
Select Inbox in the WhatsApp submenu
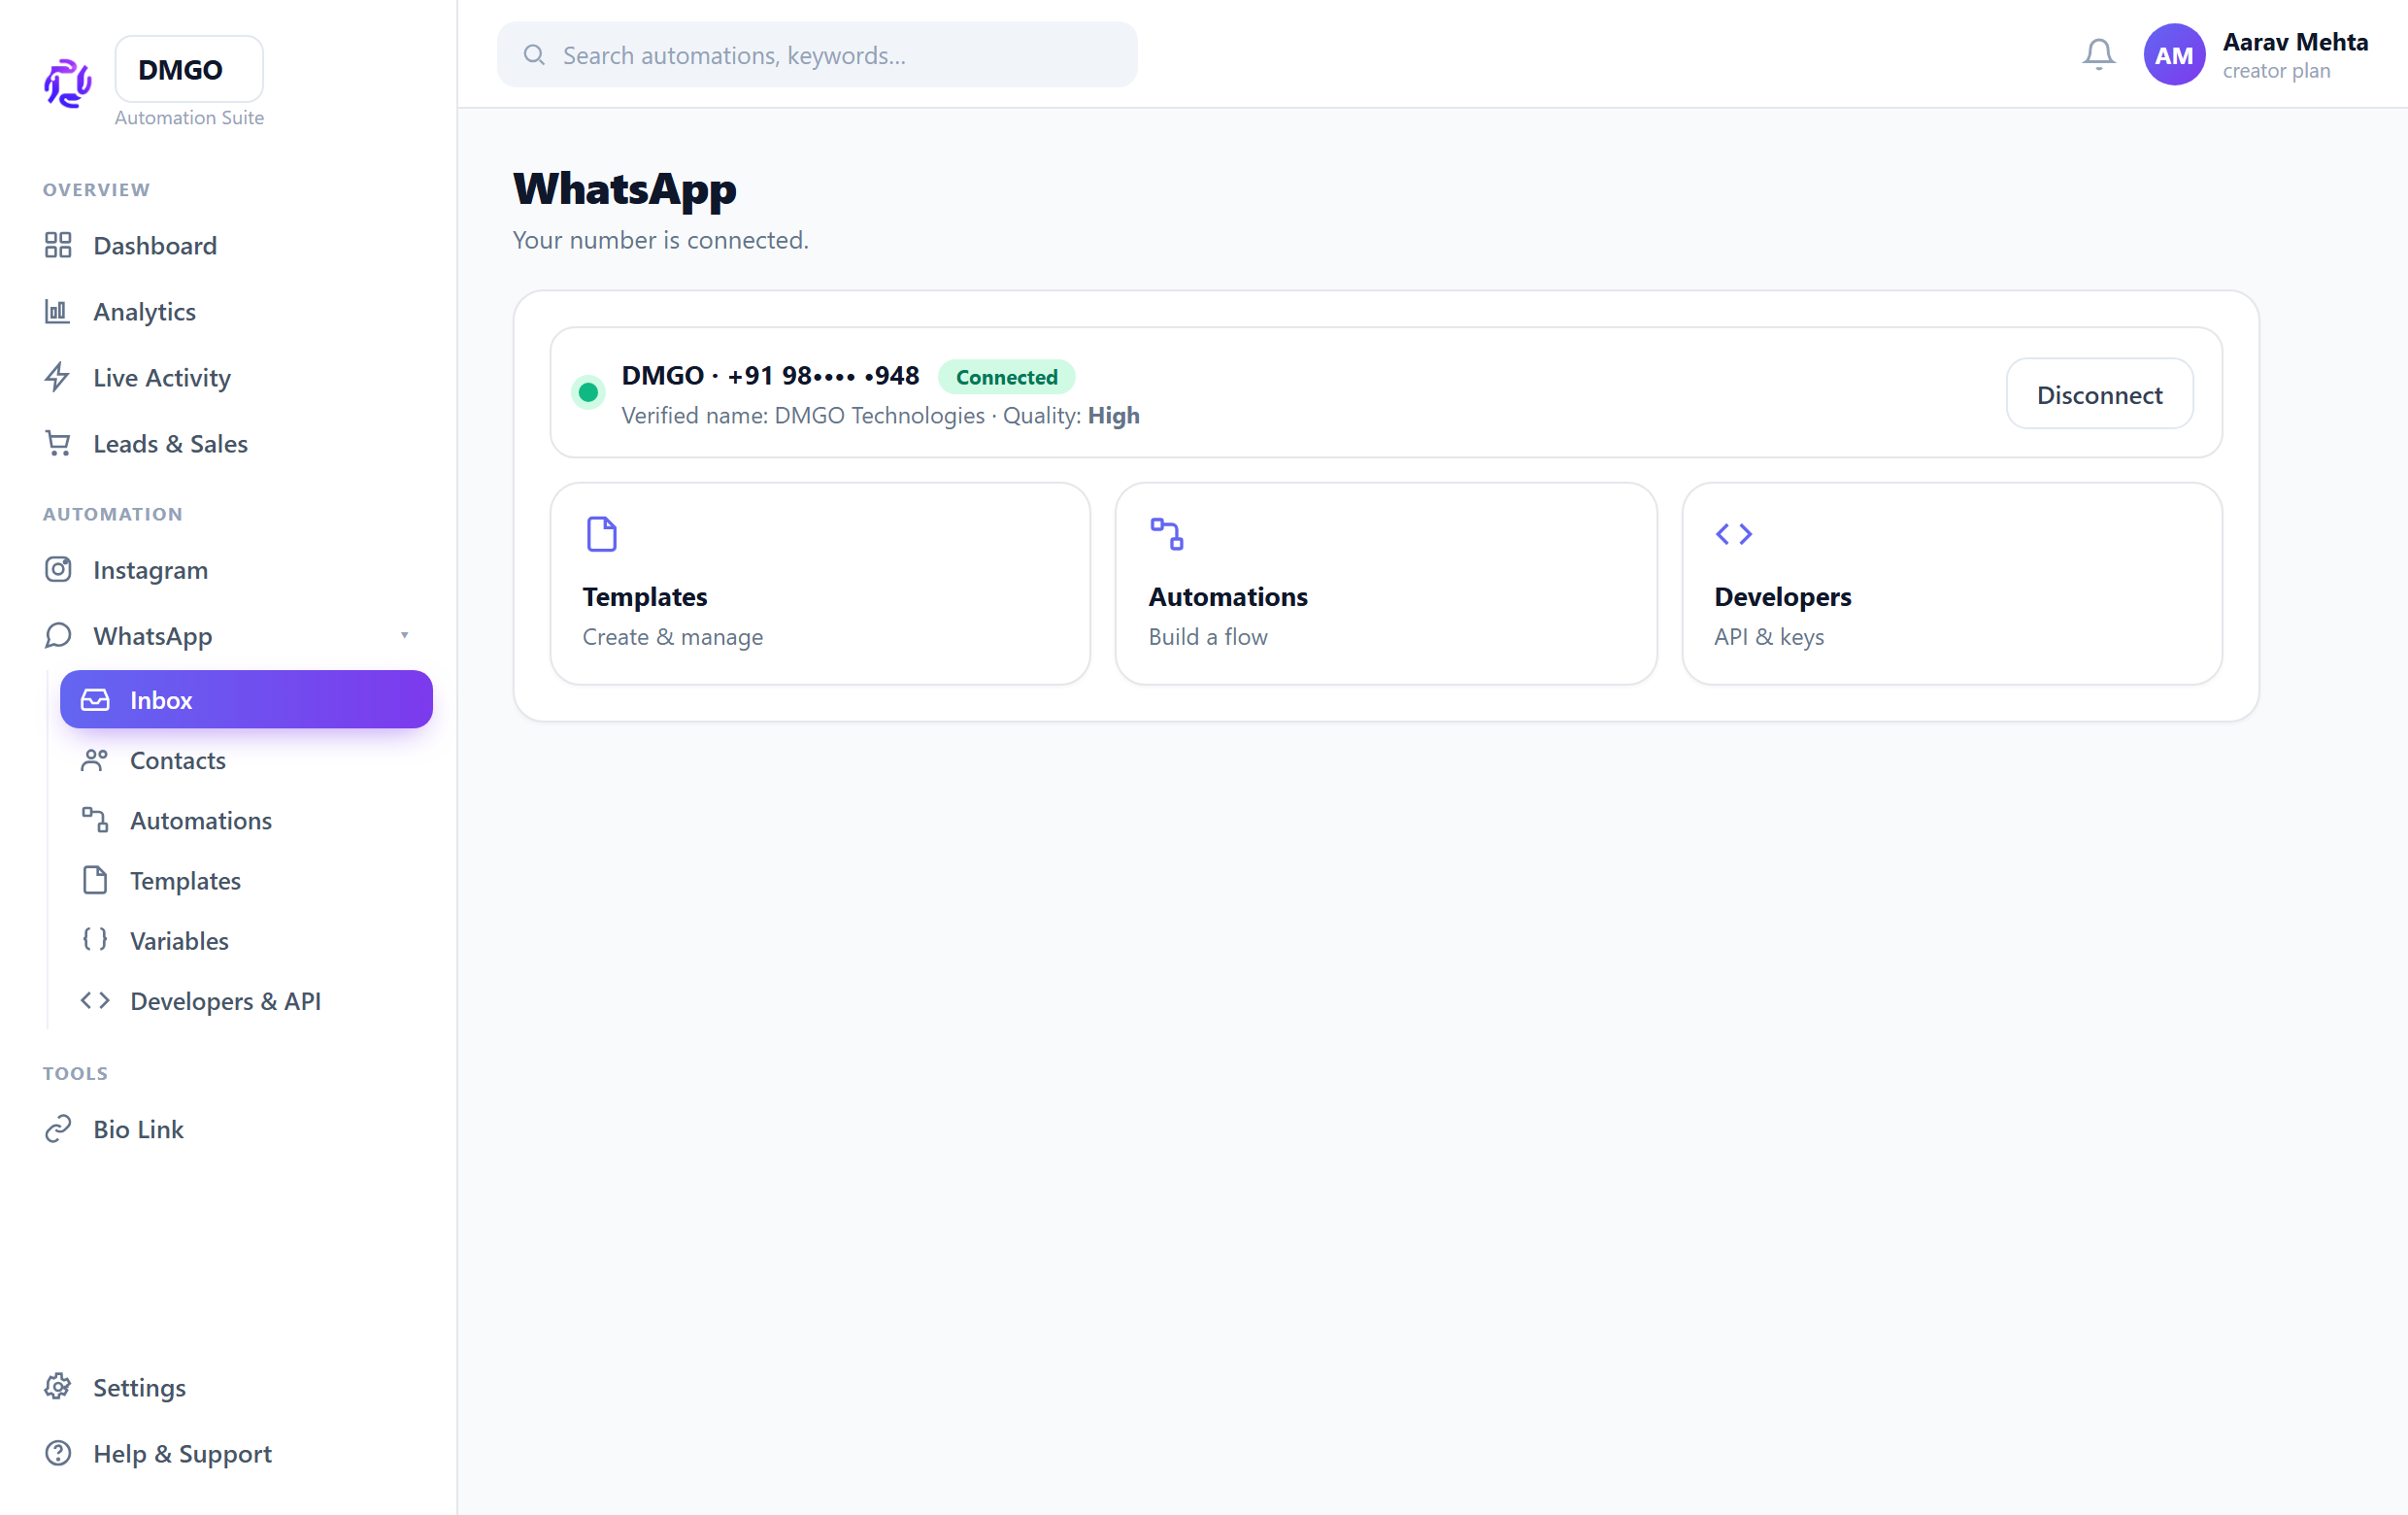pos(246,699)
